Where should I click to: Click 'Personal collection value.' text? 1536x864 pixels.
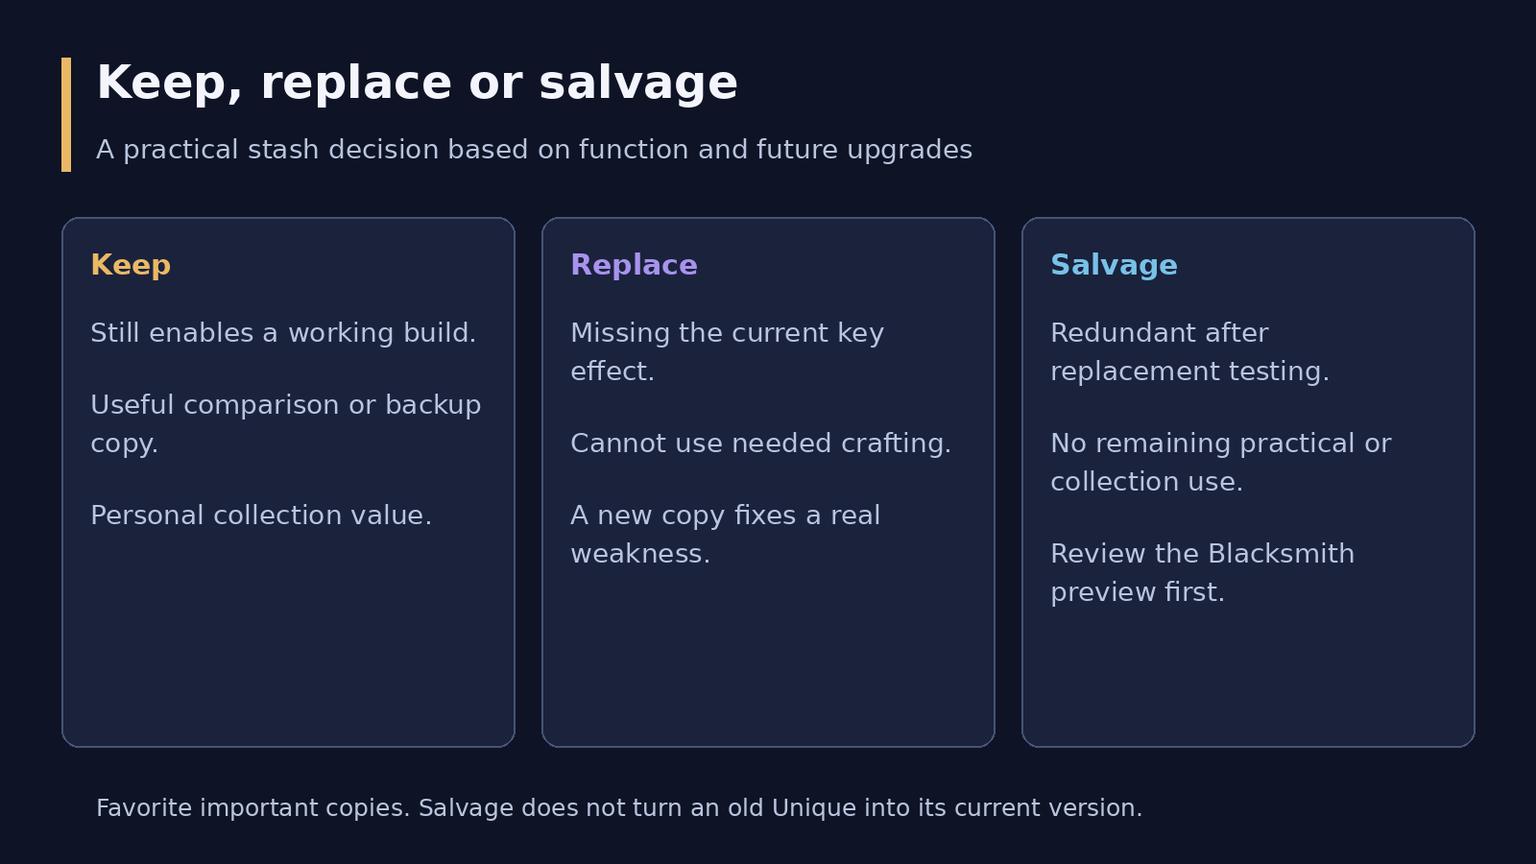[x=261, y=515]
